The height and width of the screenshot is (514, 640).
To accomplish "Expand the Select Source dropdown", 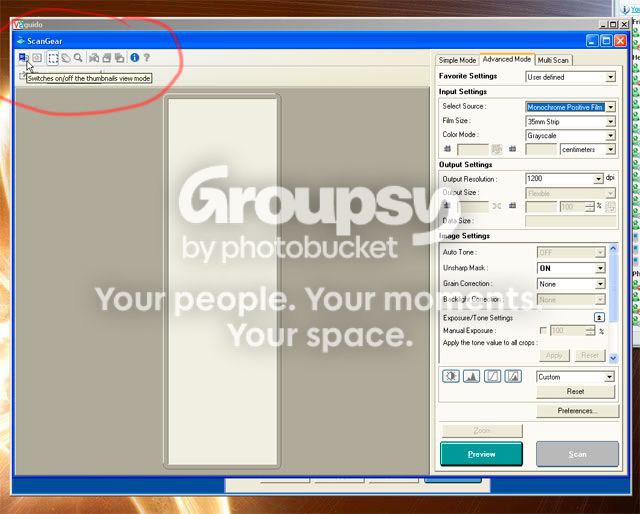I will click(x=571, y=107).
